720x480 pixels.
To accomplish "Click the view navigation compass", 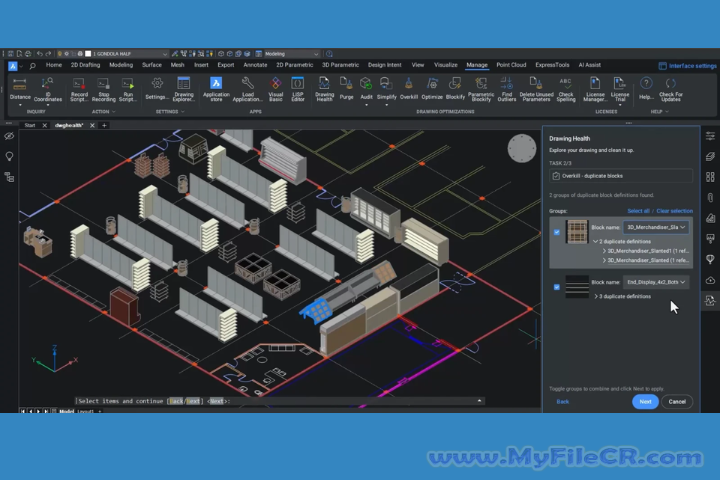I will tap(522, 148).
